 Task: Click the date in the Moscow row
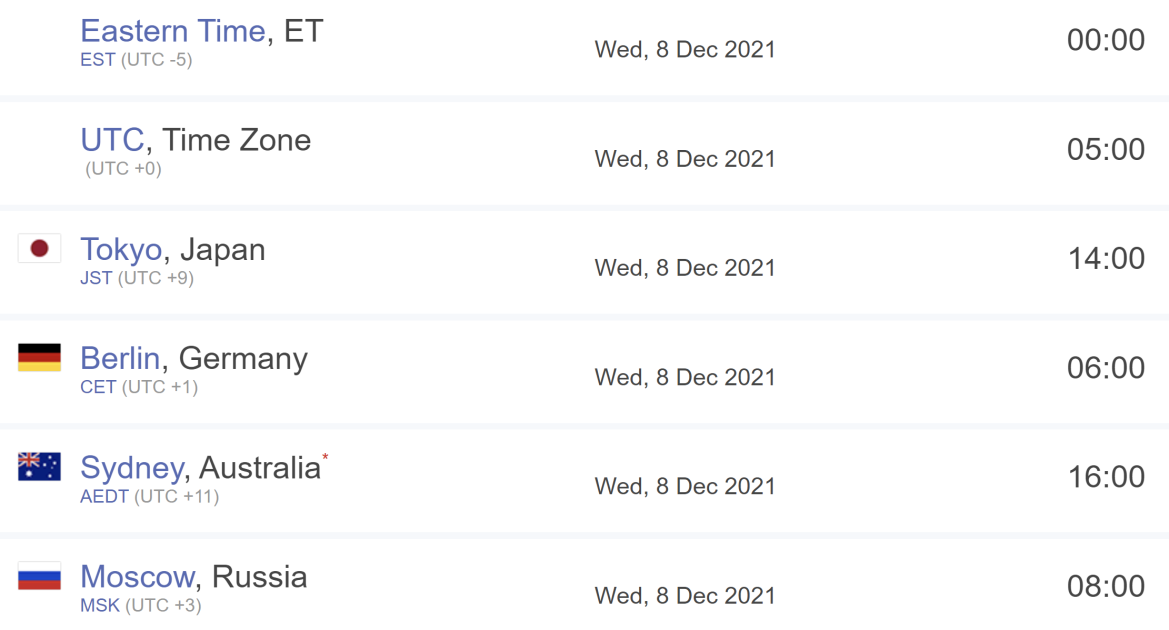pos(685,596)
